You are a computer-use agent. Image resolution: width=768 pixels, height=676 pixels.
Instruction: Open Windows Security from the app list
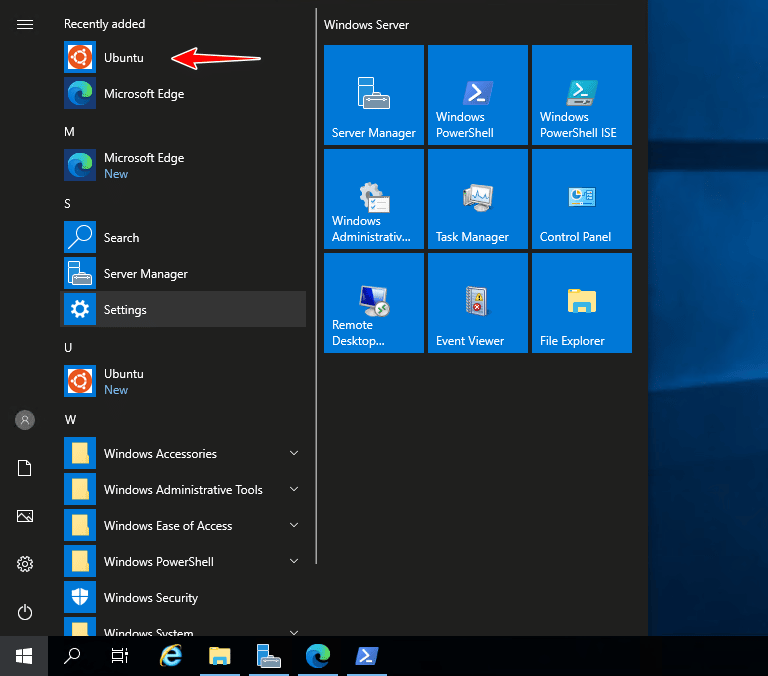(x=183, y=597)
